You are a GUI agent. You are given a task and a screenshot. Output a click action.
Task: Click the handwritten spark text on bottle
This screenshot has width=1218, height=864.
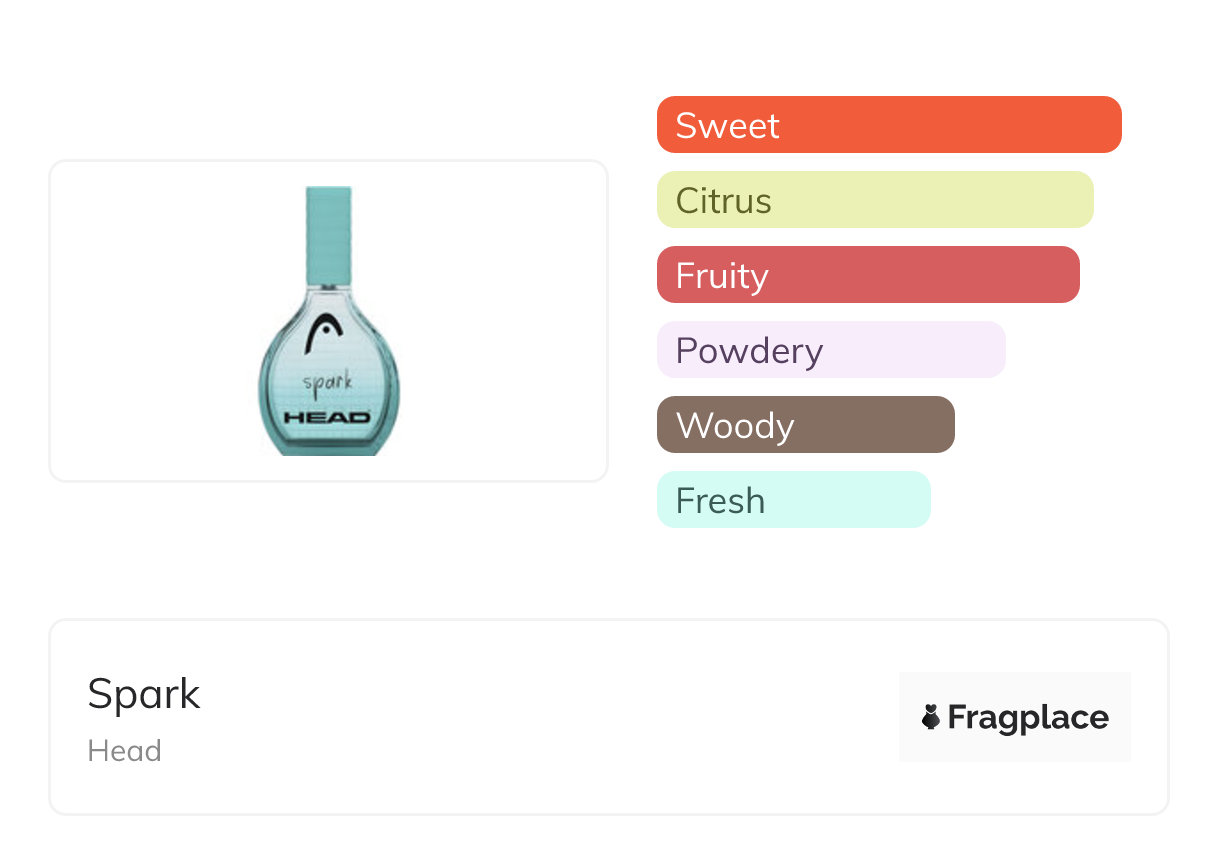[x=327, y=383]
